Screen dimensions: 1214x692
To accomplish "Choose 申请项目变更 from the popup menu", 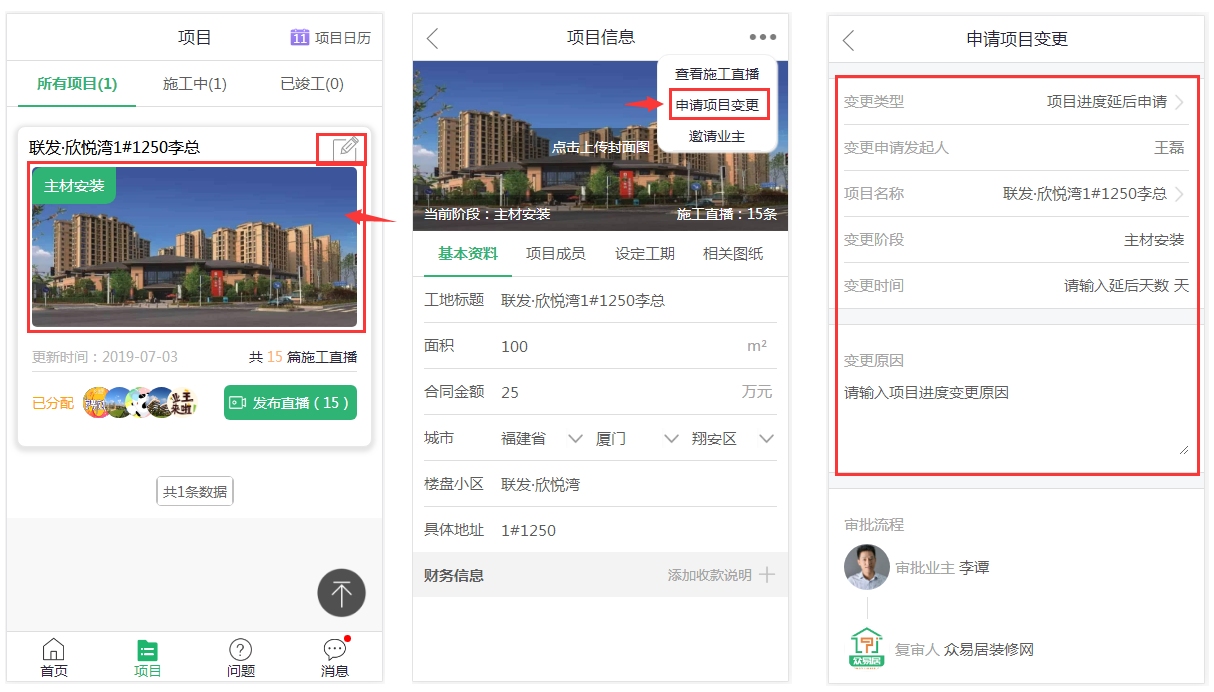I will pyautogui.click(x=717, y=105).
